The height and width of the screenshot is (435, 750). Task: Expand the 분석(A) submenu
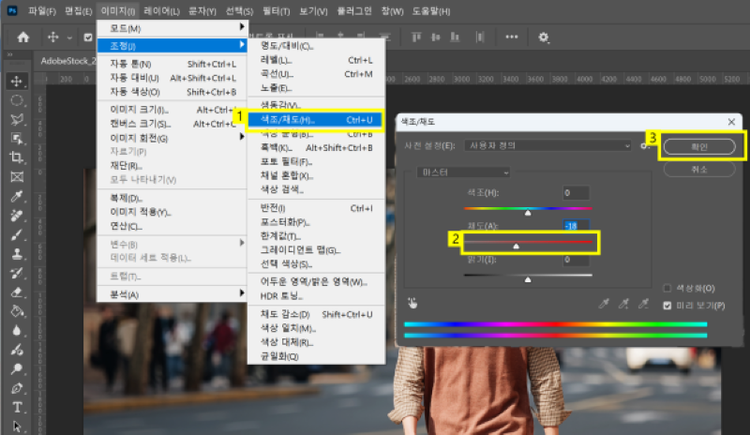pos(172,294)
